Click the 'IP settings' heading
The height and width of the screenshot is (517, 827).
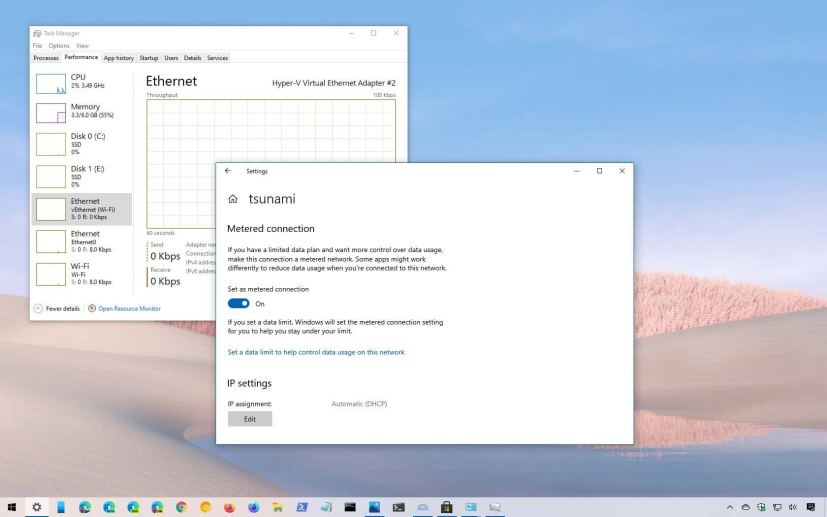tap(249, 384)
